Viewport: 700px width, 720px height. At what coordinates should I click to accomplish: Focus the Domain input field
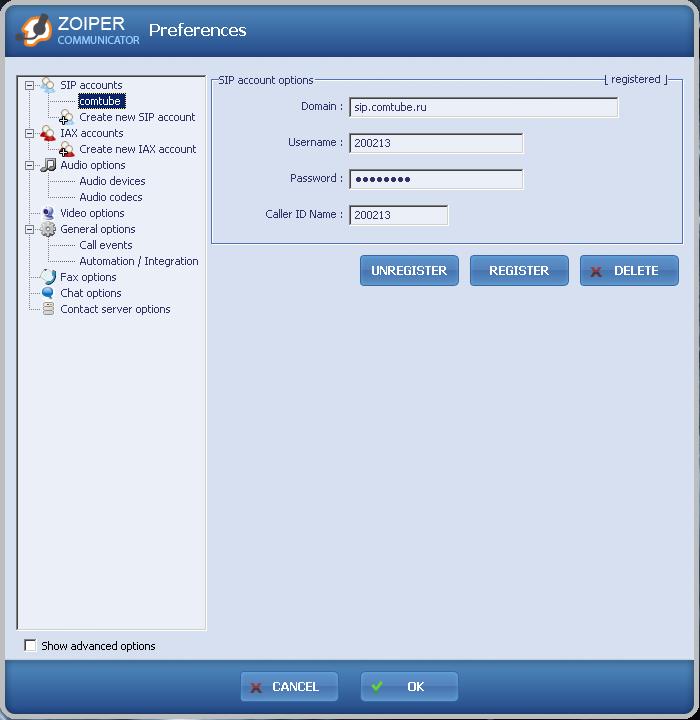pos(484,107)
